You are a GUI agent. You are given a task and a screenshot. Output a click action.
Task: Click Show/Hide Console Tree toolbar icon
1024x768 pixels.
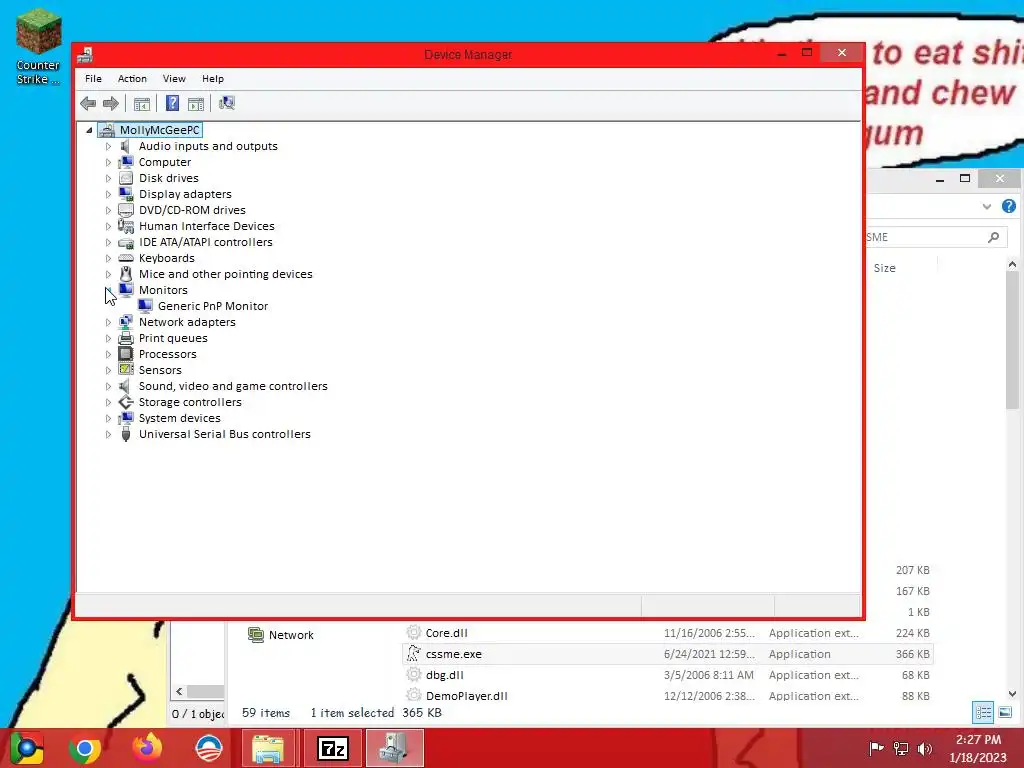click(x=142, y=103)
